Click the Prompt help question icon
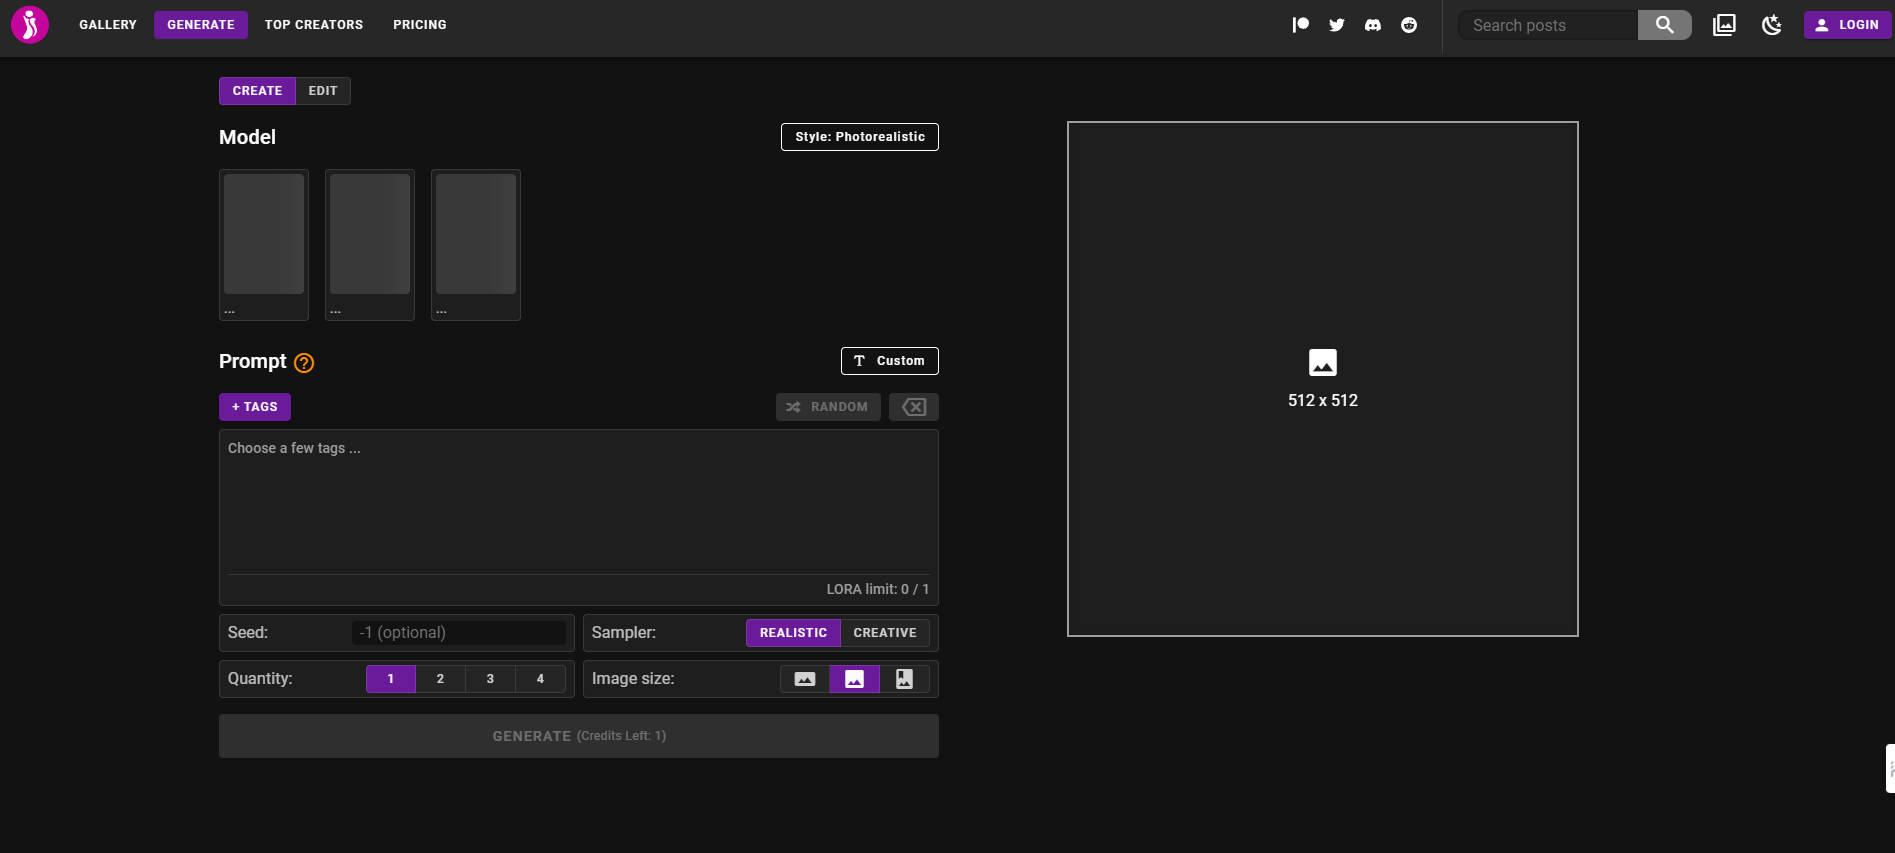Viewport: 1895px width, 853px height. click(304, 363)
